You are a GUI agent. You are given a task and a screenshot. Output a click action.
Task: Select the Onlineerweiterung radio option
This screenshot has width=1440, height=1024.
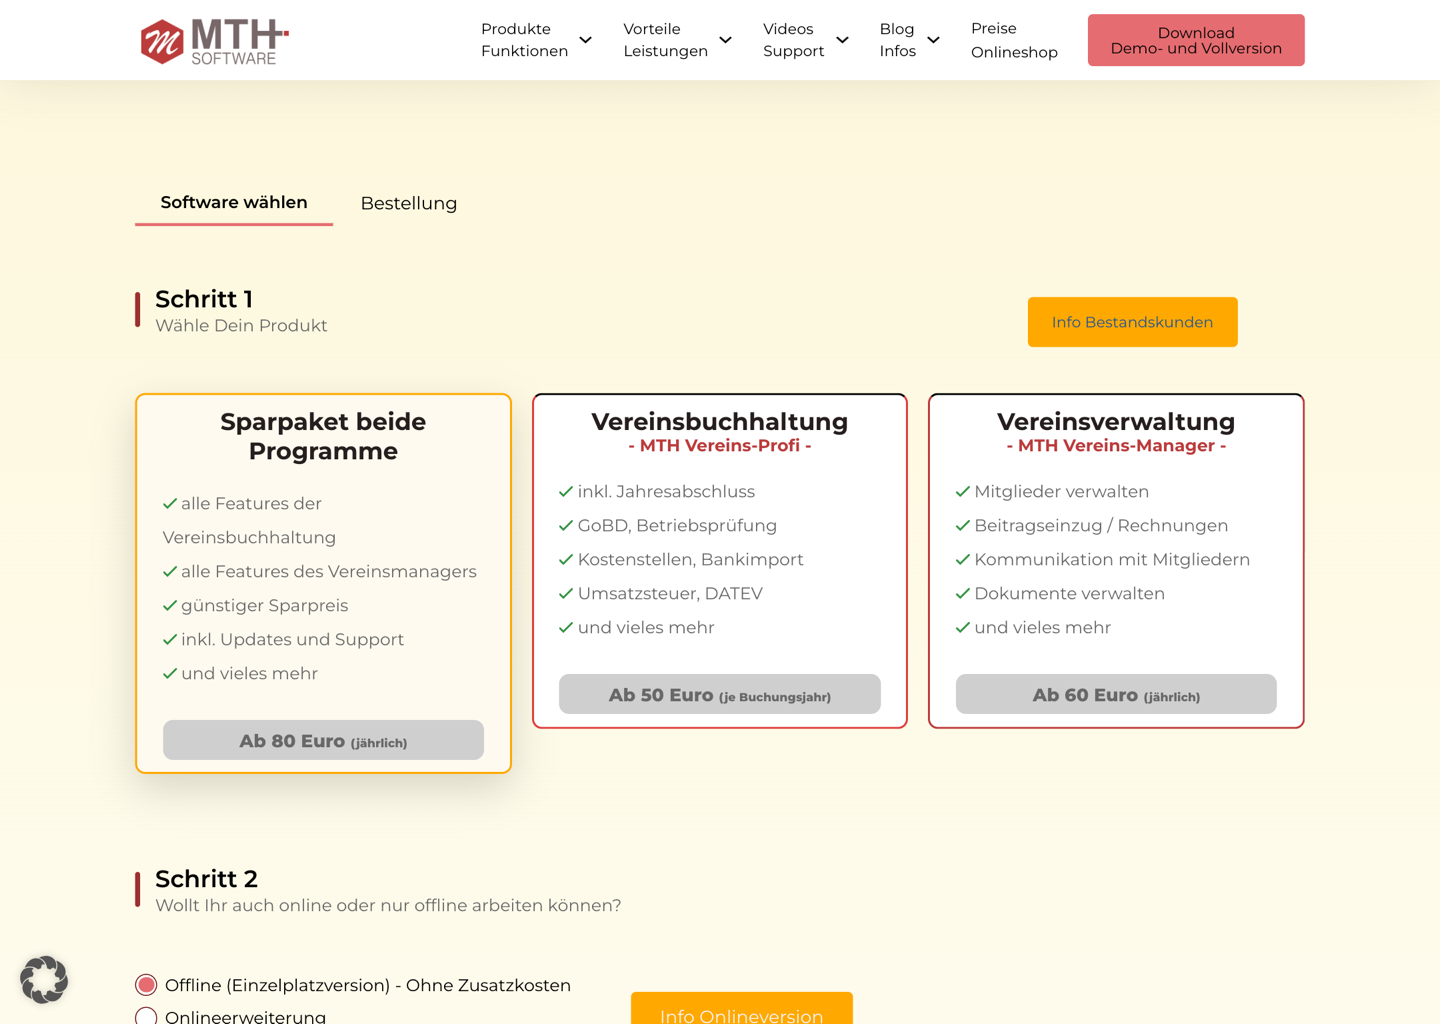coord(146,1016)
